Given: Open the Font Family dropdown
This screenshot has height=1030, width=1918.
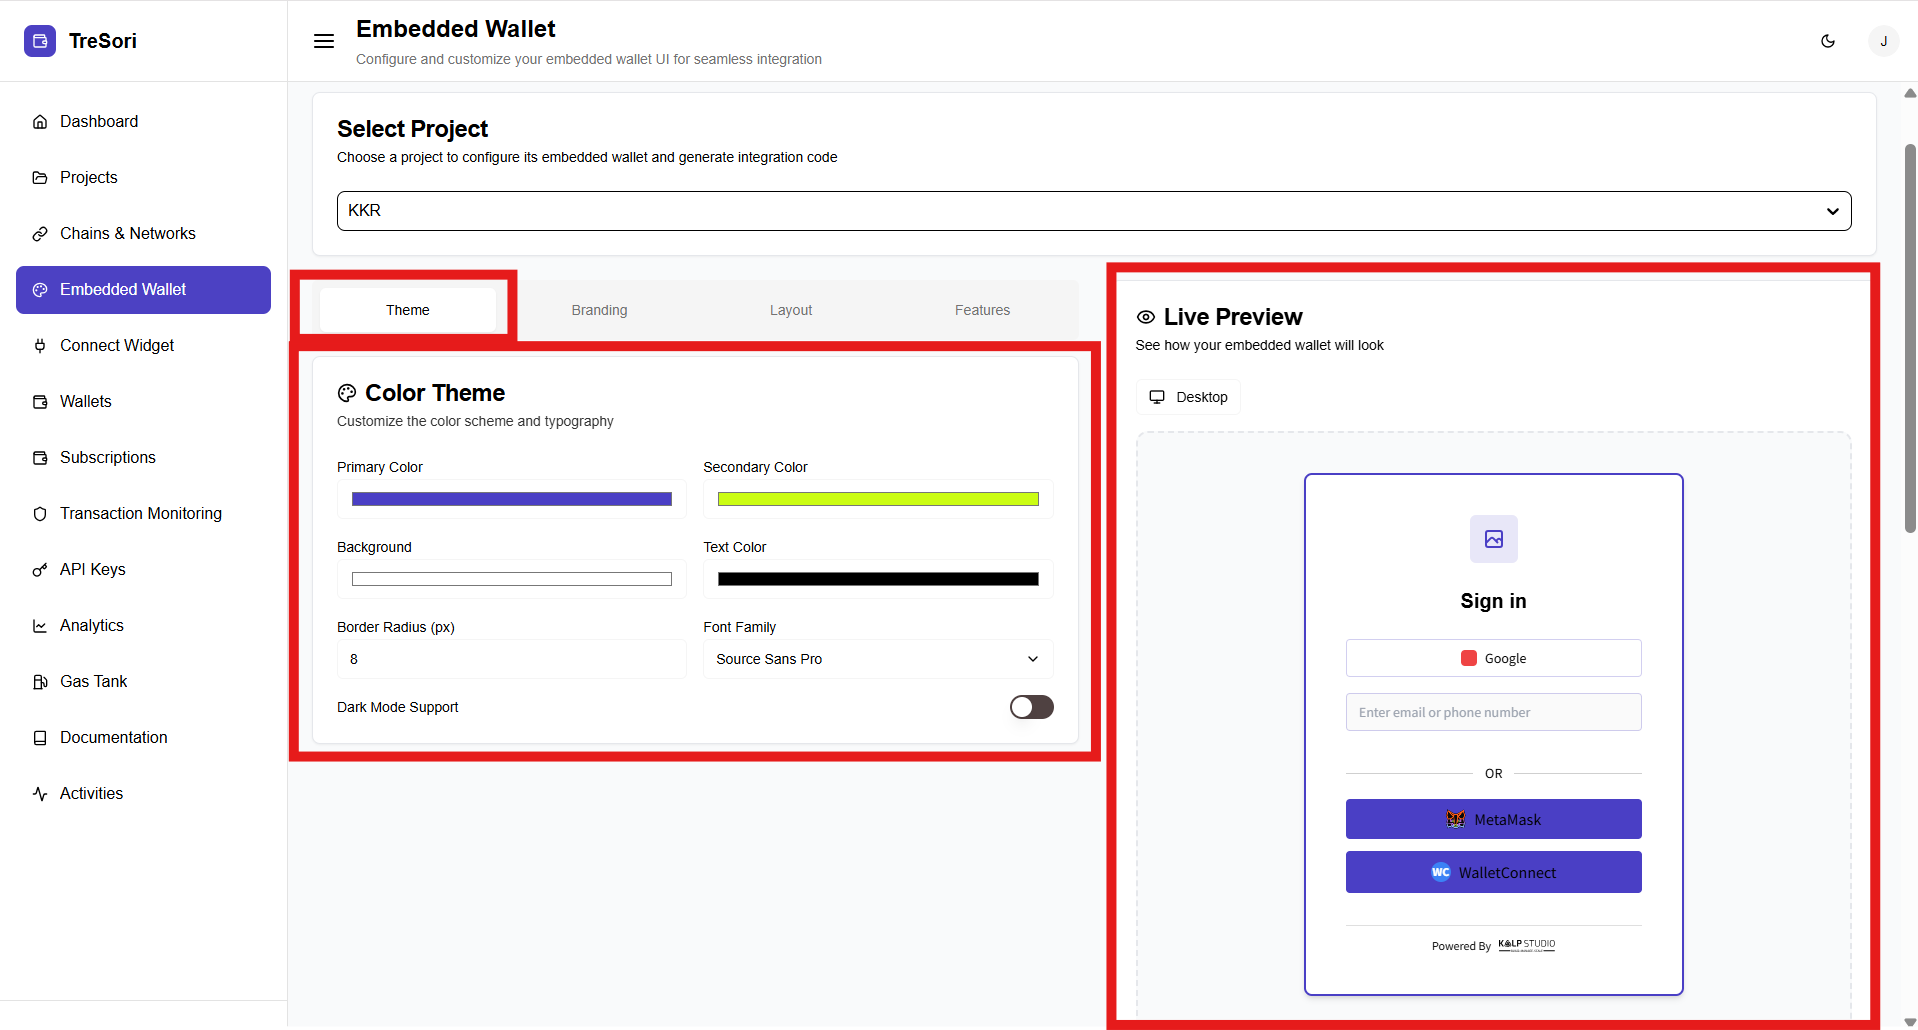Looking at the screenshot, I should [x=877, y=659].
